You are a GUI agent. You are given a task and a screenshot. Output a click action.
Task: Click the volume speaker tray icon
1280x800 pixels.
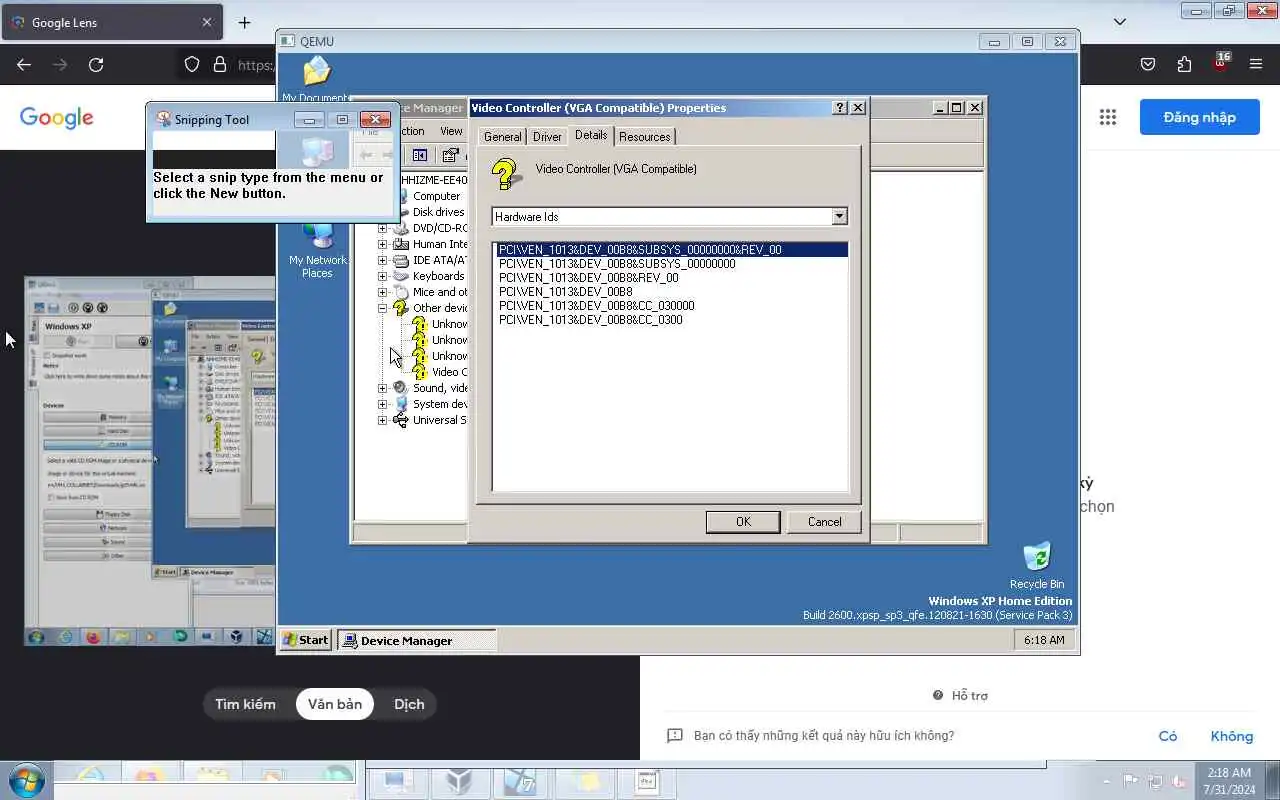[1181, 781]
